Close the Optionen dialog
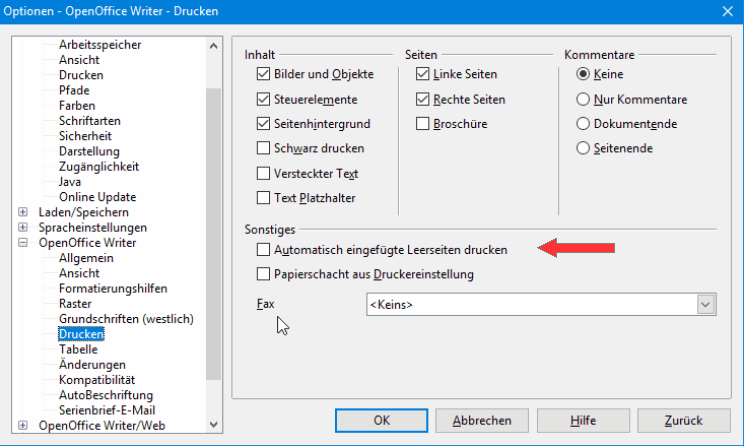This screenshot has width=744, height=447. tap(727, 11)
